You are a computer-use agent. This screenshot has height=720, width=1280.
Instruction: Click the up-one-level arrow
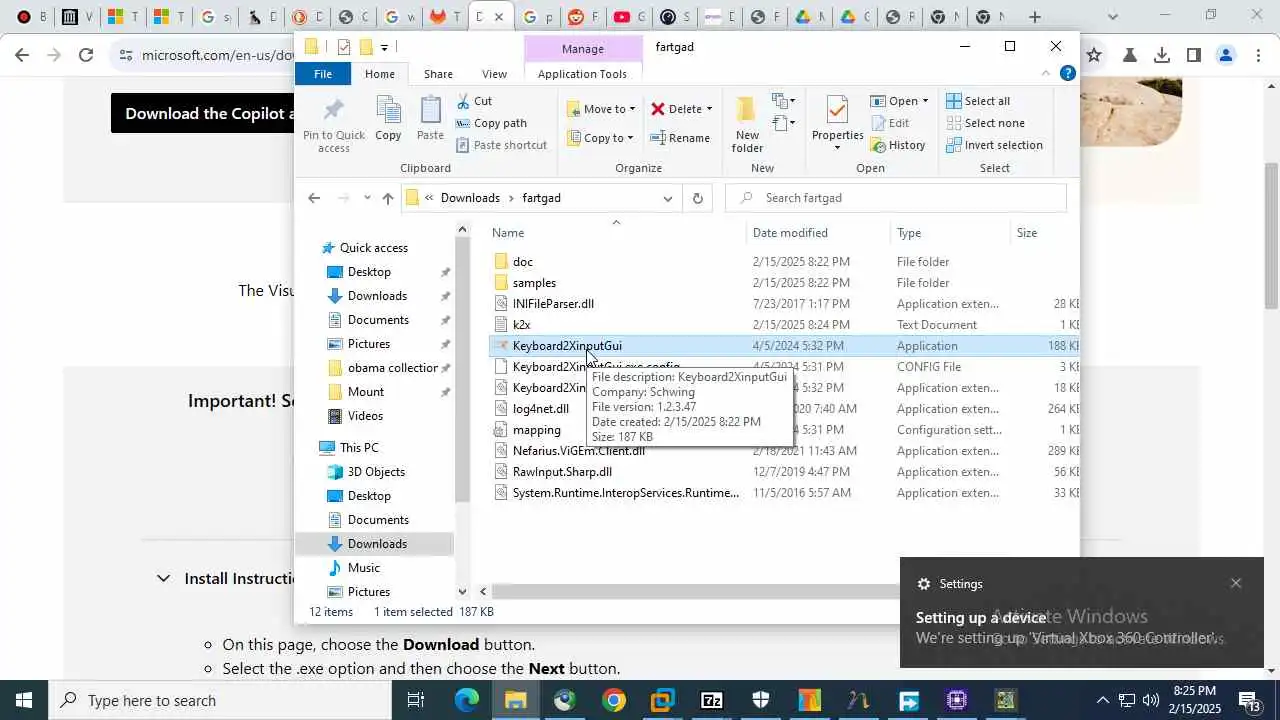(388, 198)
